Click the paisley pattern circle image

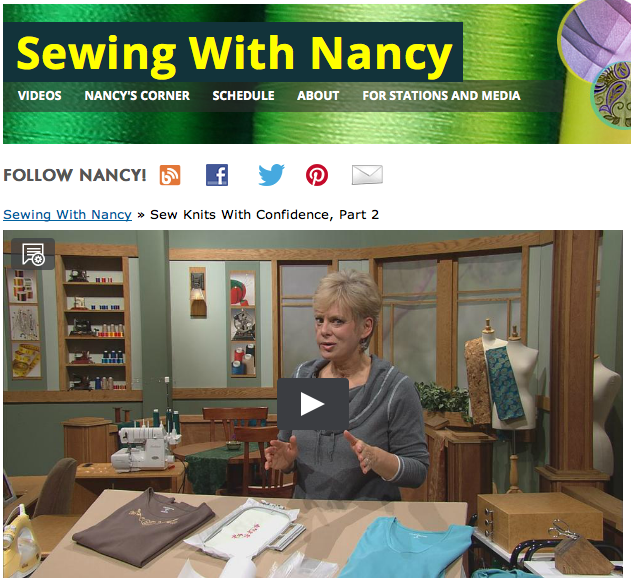[x=611, y=96]
